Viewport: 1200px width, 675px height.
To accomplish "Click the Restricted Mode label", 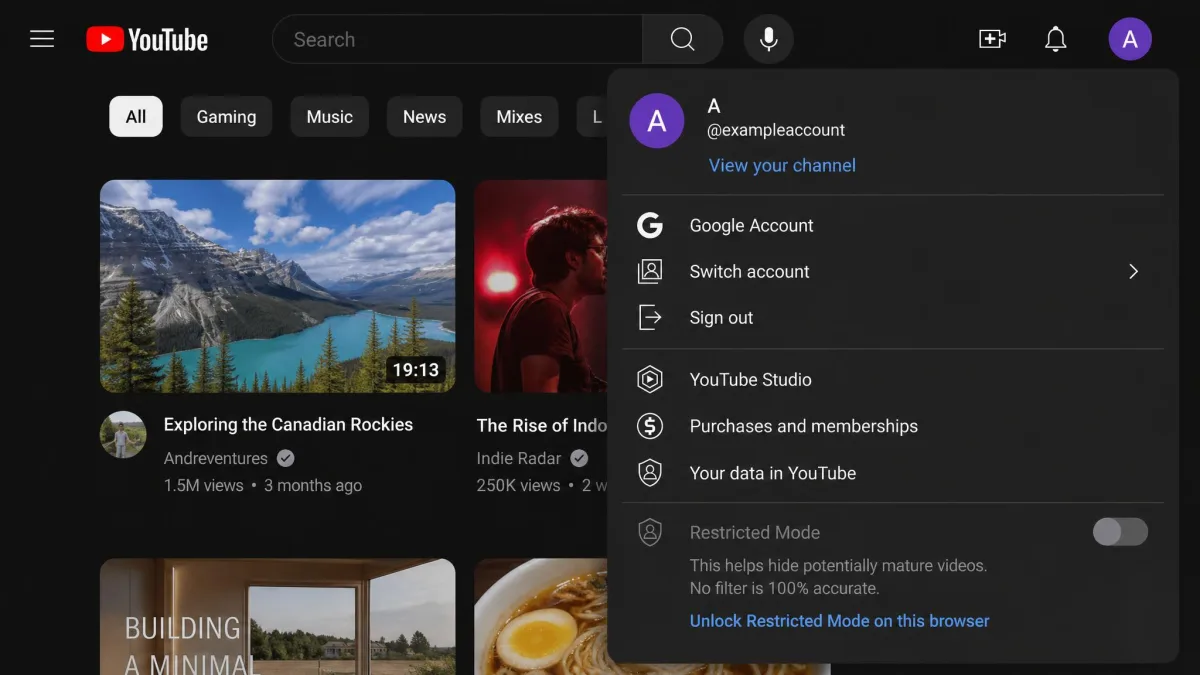I will pos(755,532).
